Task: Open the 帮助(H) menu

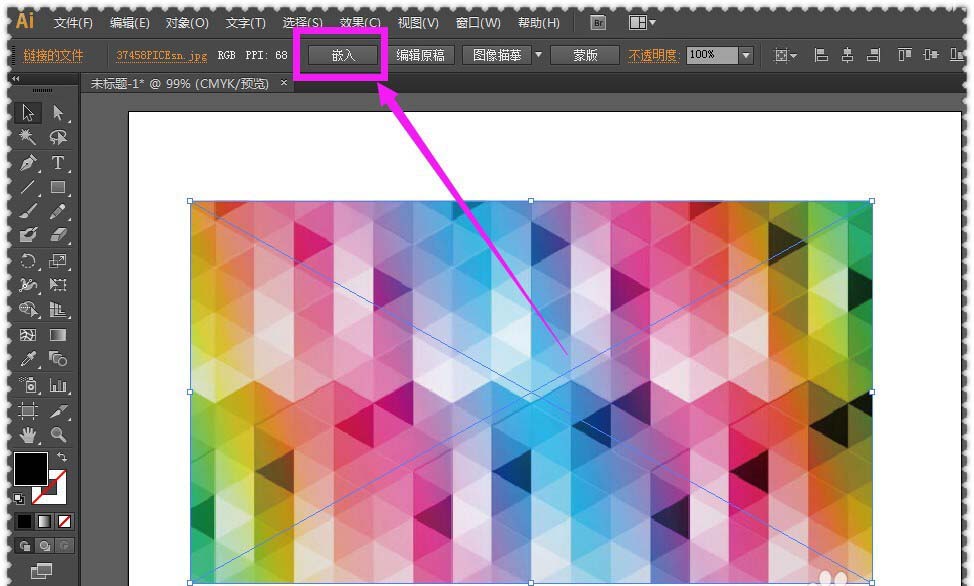Action: [x=539, y=23]
